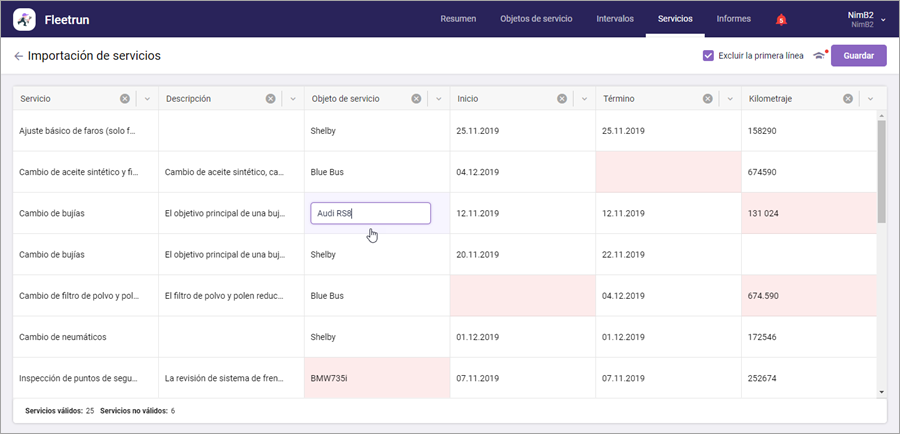This screenshot has width=900, height=434.
Task: Uncheck Excluir la primera línea checkbox
Action: coord(708,56)
